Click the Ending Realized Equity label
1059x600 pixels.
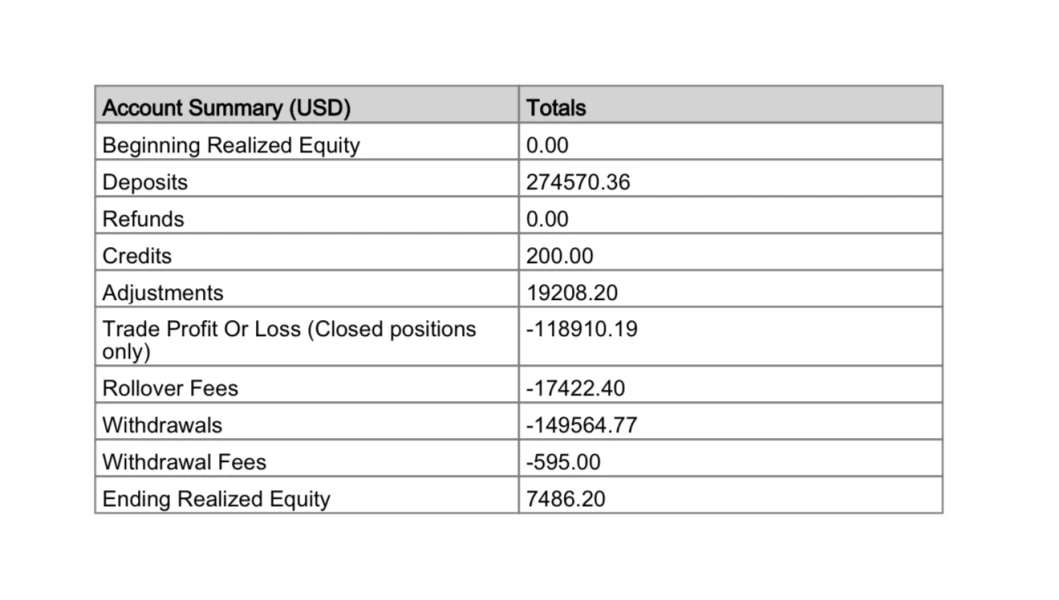(x=216, y=499)
